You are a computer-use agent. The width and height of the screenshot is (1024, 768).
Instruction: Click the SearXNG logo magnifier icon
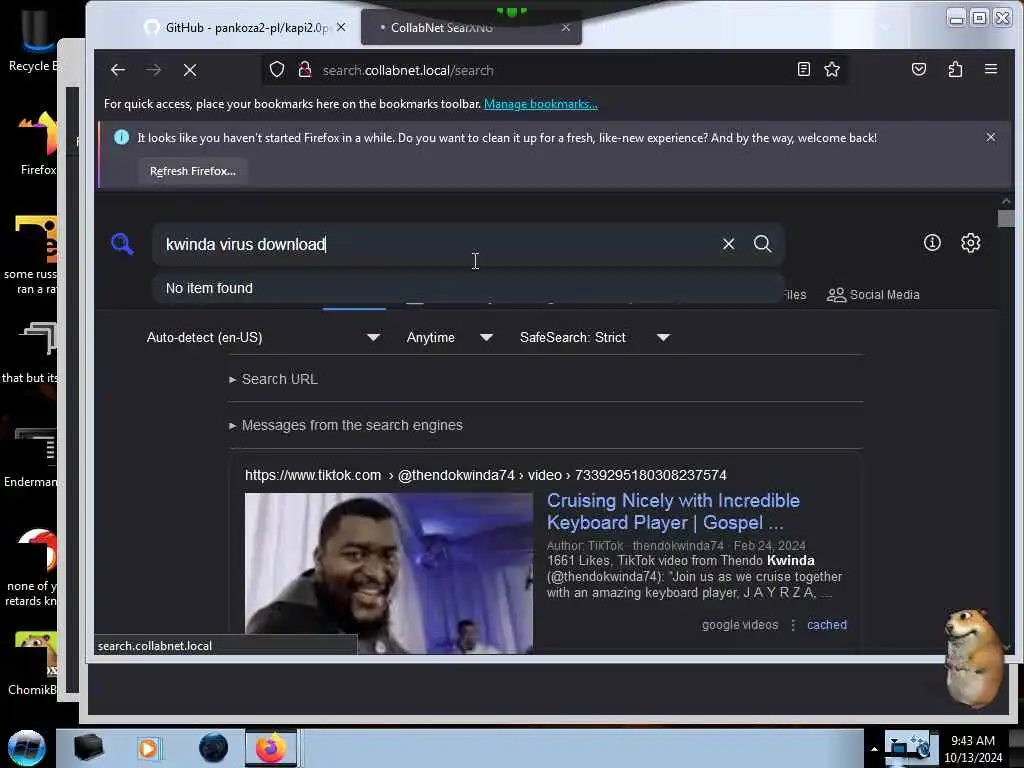click(x=122, y=244)
